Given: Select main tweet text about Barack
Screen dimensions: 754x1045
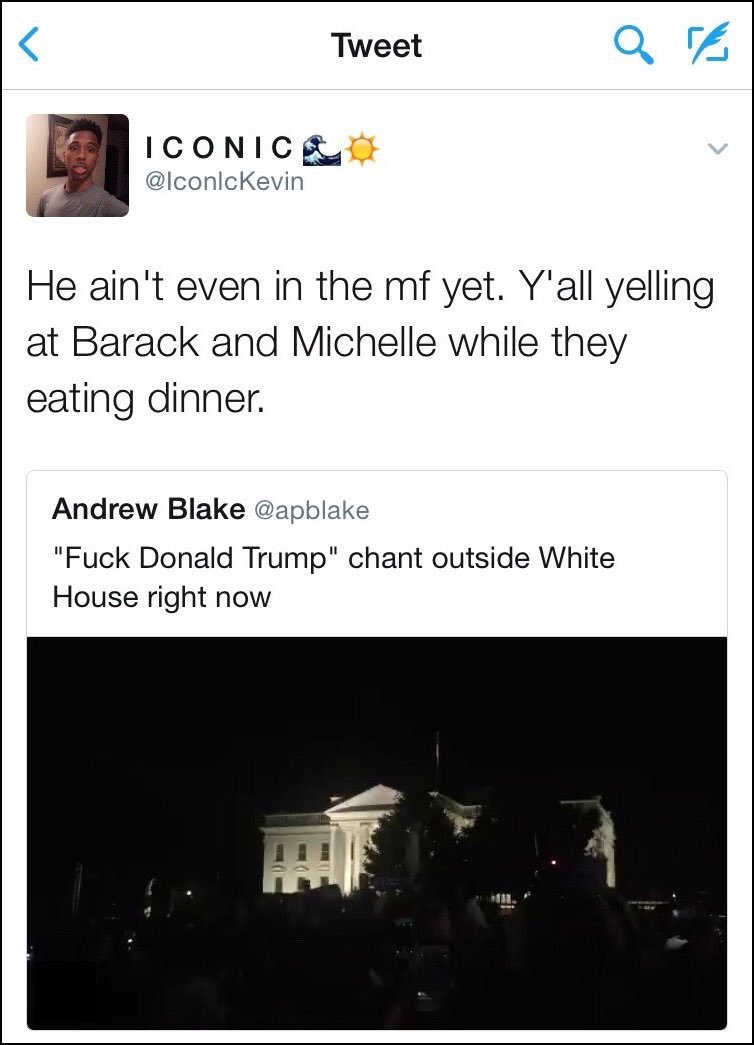Looking at the screenshot, I should click(370, 343).
